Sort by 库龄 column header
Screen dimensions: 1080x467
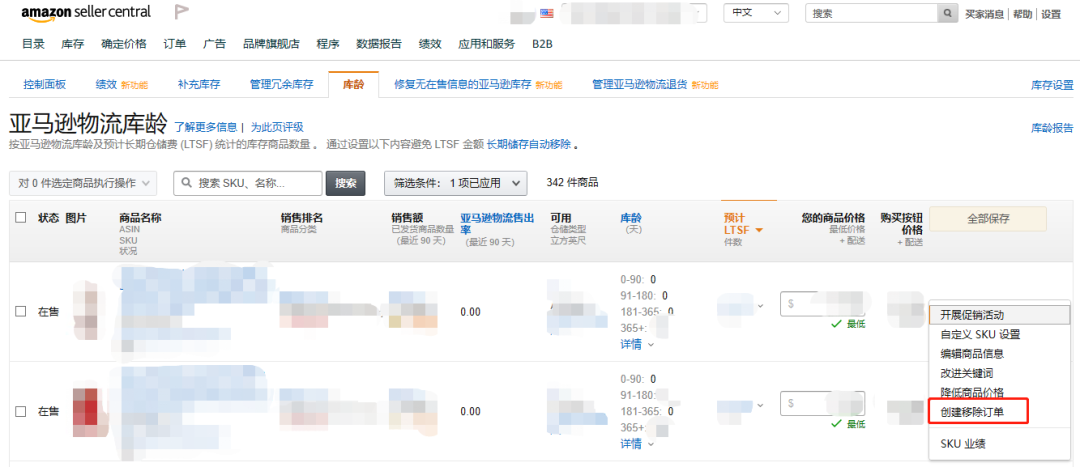click(x=631, y=218)
